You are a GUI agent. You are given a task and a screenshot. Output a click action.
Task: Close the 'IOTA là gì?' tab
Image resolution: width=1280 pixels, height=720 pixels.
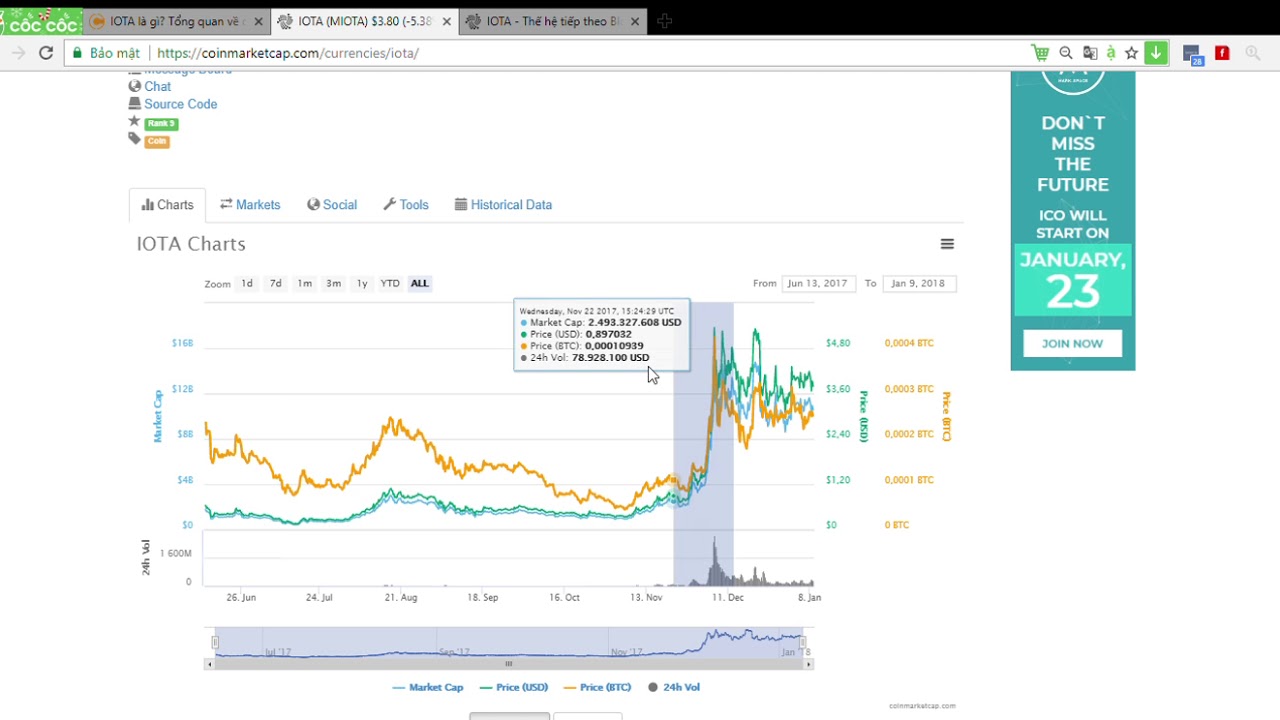pyautogui.click(x=259, y=21)
